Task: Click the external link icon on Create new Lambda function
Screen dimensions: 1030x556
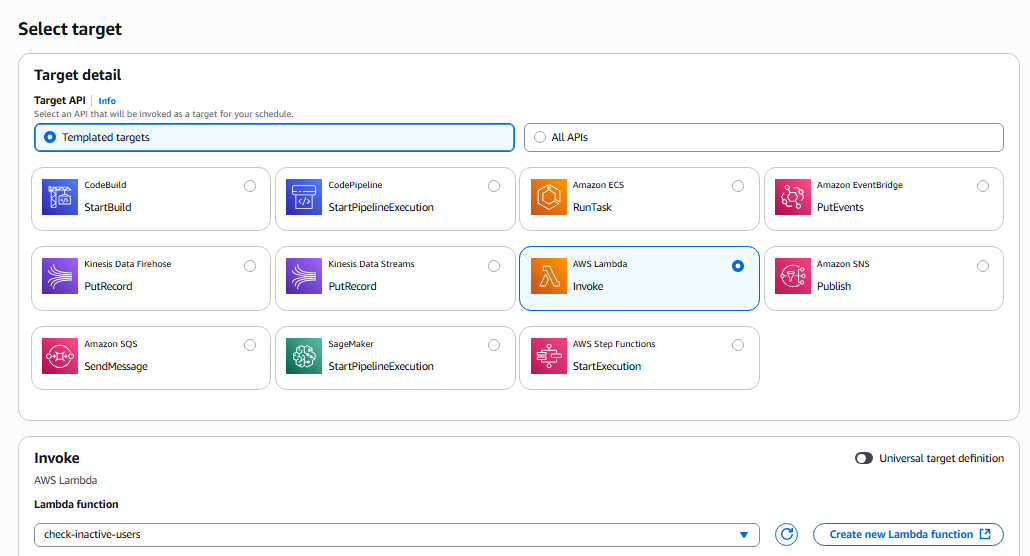Action: coord(985,534)
